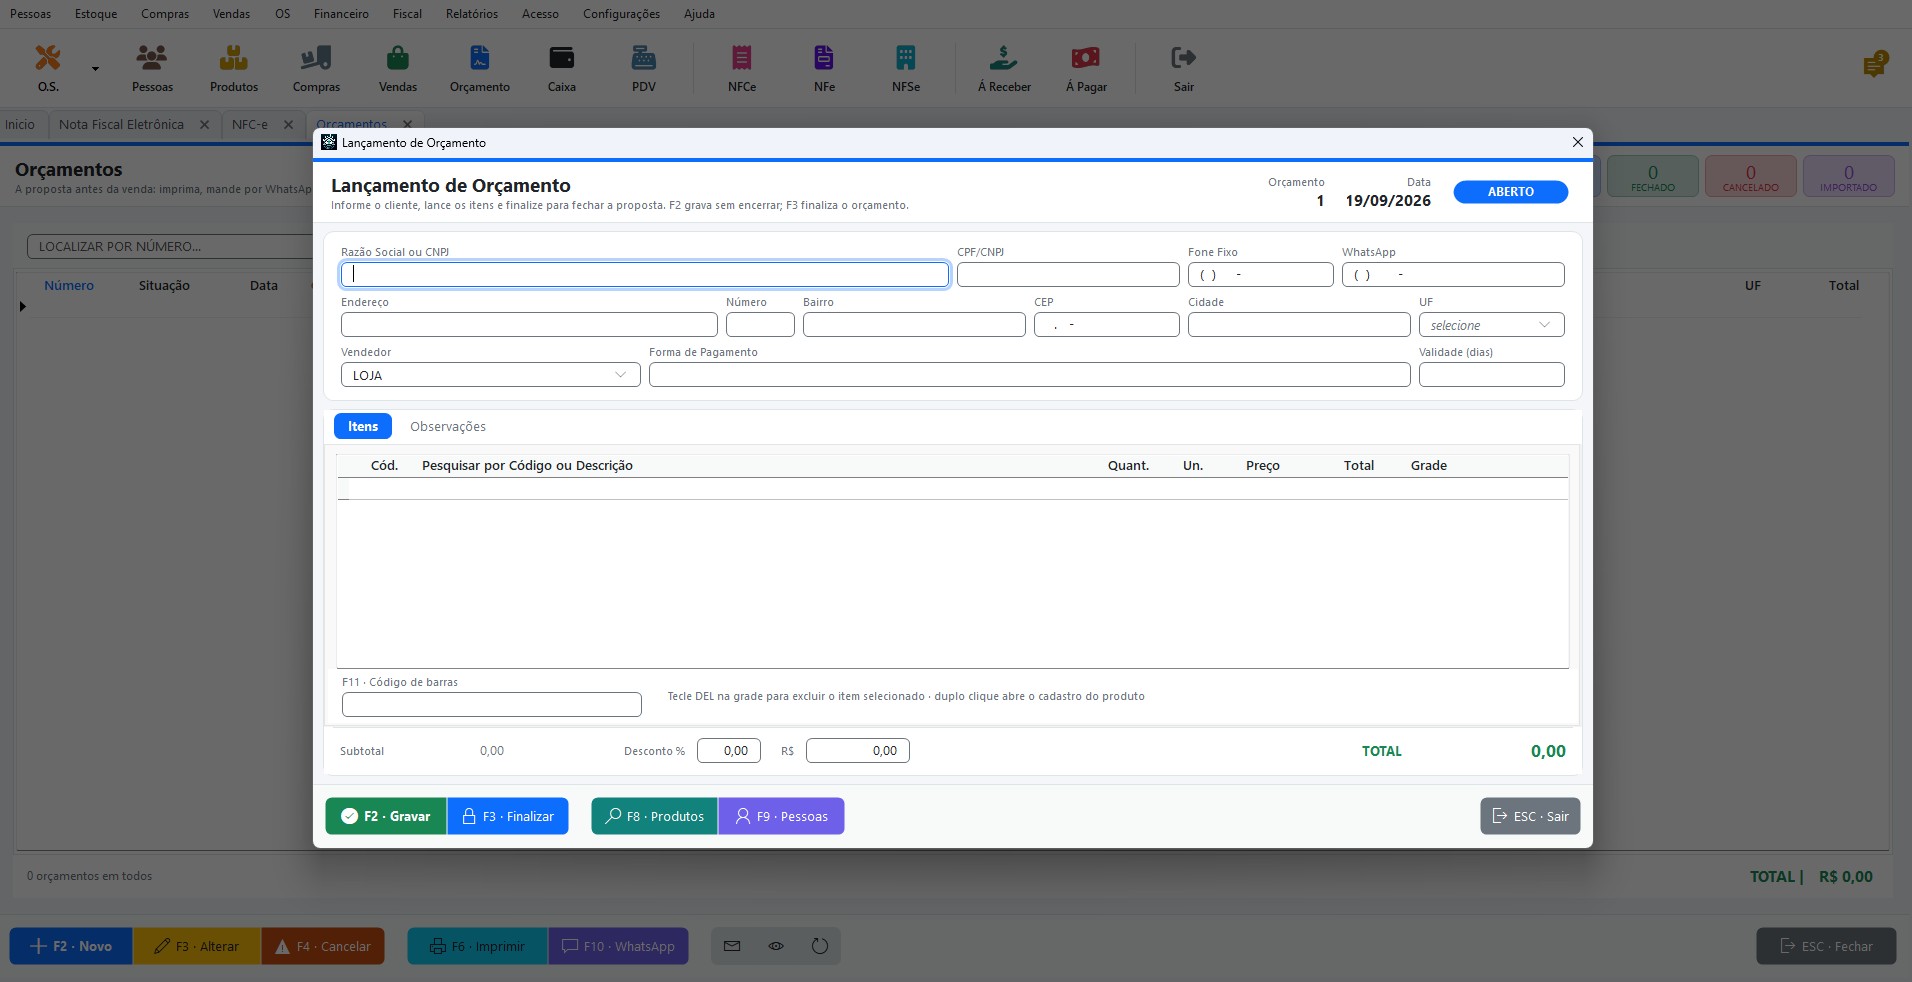The image size is (1912, 982).
Task: Open Vendas shopping bag icon
Action: [398, 67]
